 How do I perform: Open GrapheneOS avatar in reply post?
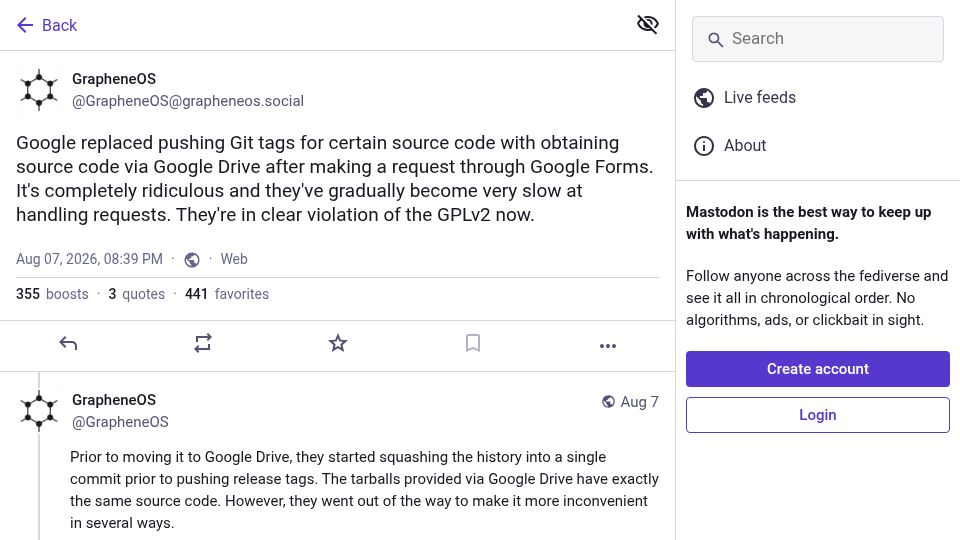pyautogui.click(x=39, y=410)
